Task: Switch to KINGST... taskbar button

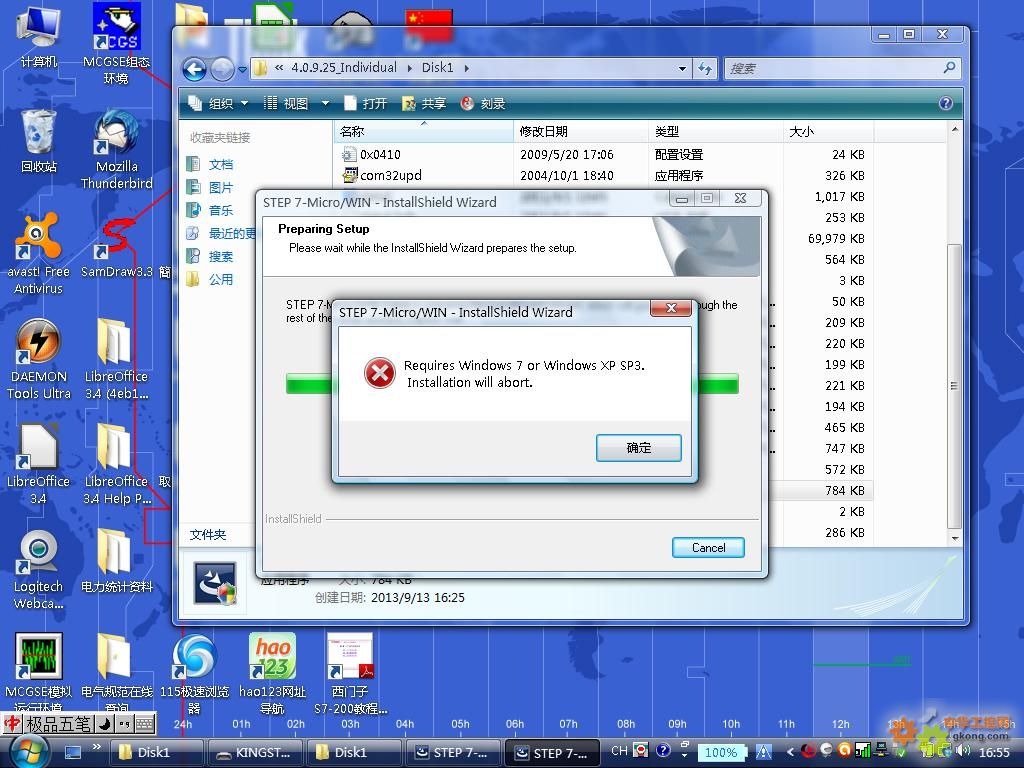Action: (x=255, y=752)
